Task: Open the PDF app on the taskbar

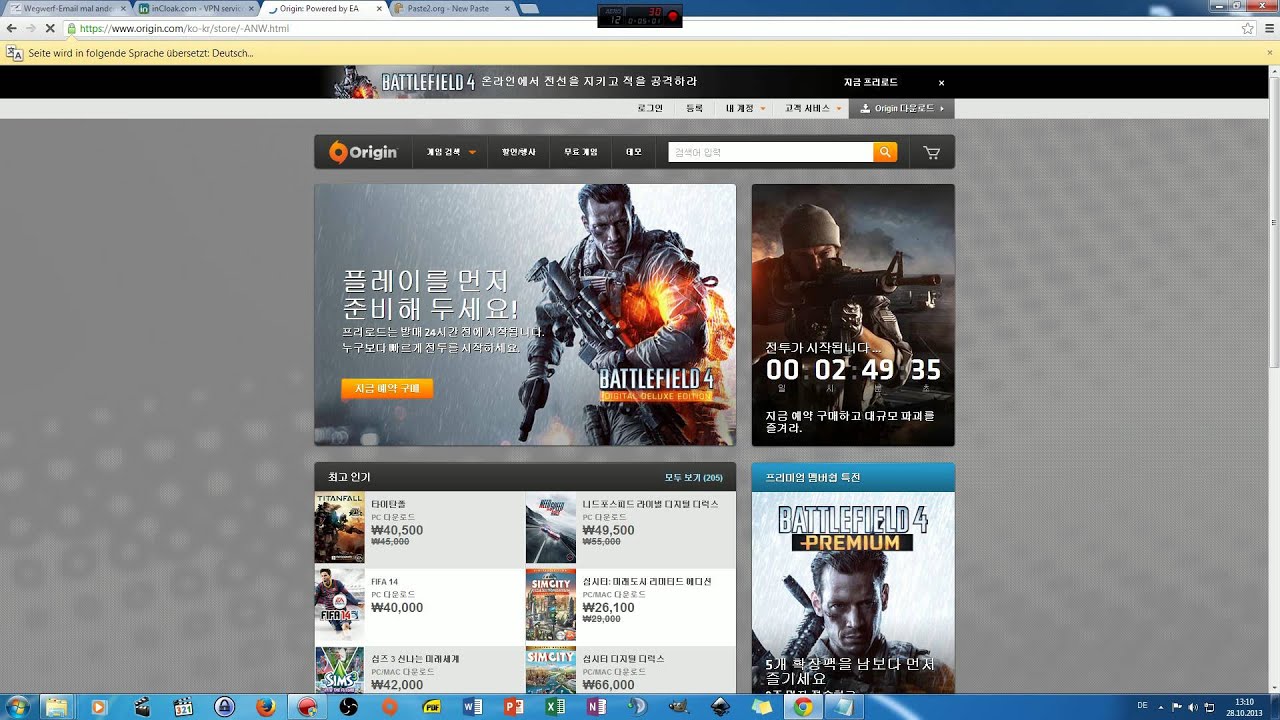Action: [432, 707]
